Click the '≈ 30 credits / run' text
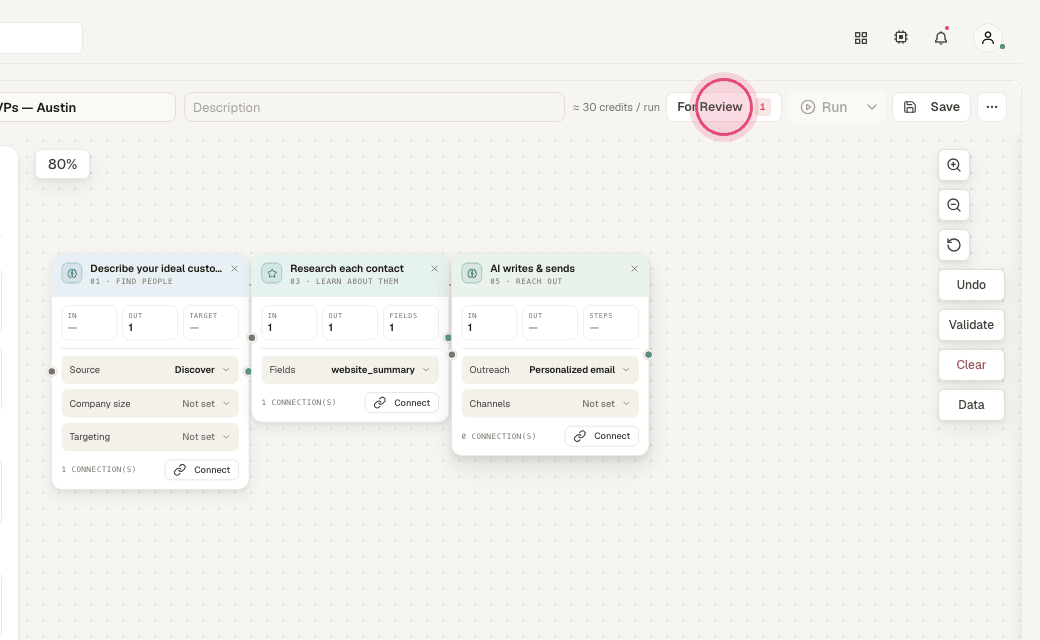Viewport: 1040px width, 640px height. 616,107
